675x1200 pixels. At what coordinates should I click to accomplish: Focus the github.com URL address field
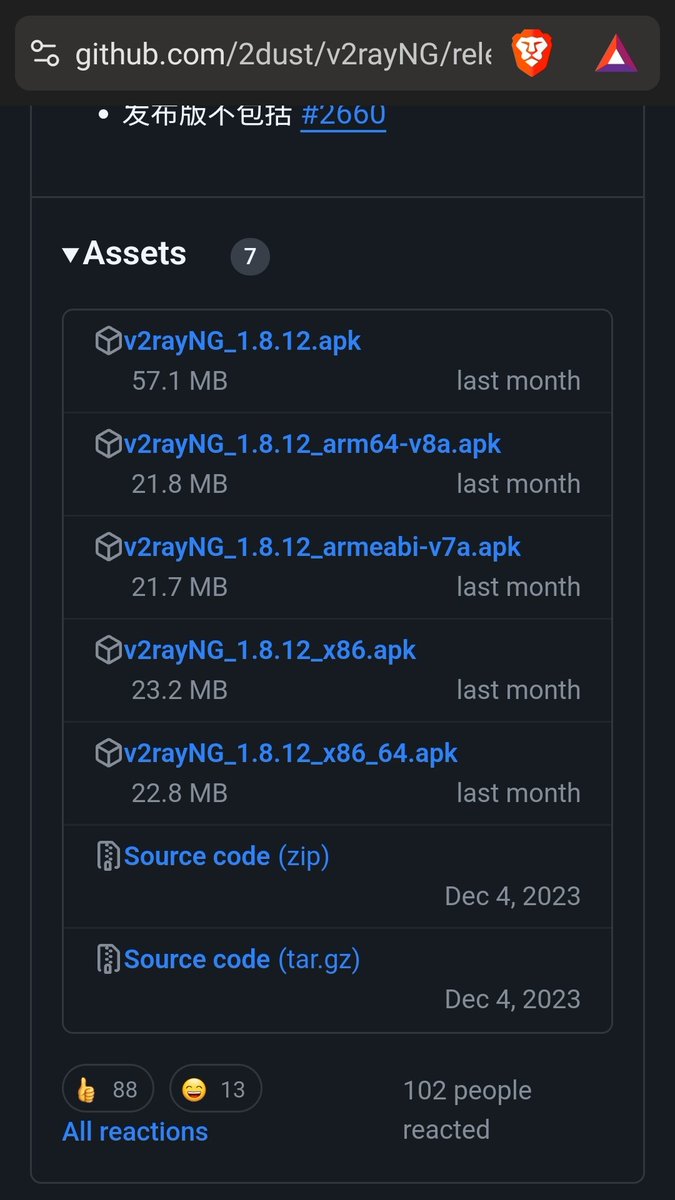[284, 54]
